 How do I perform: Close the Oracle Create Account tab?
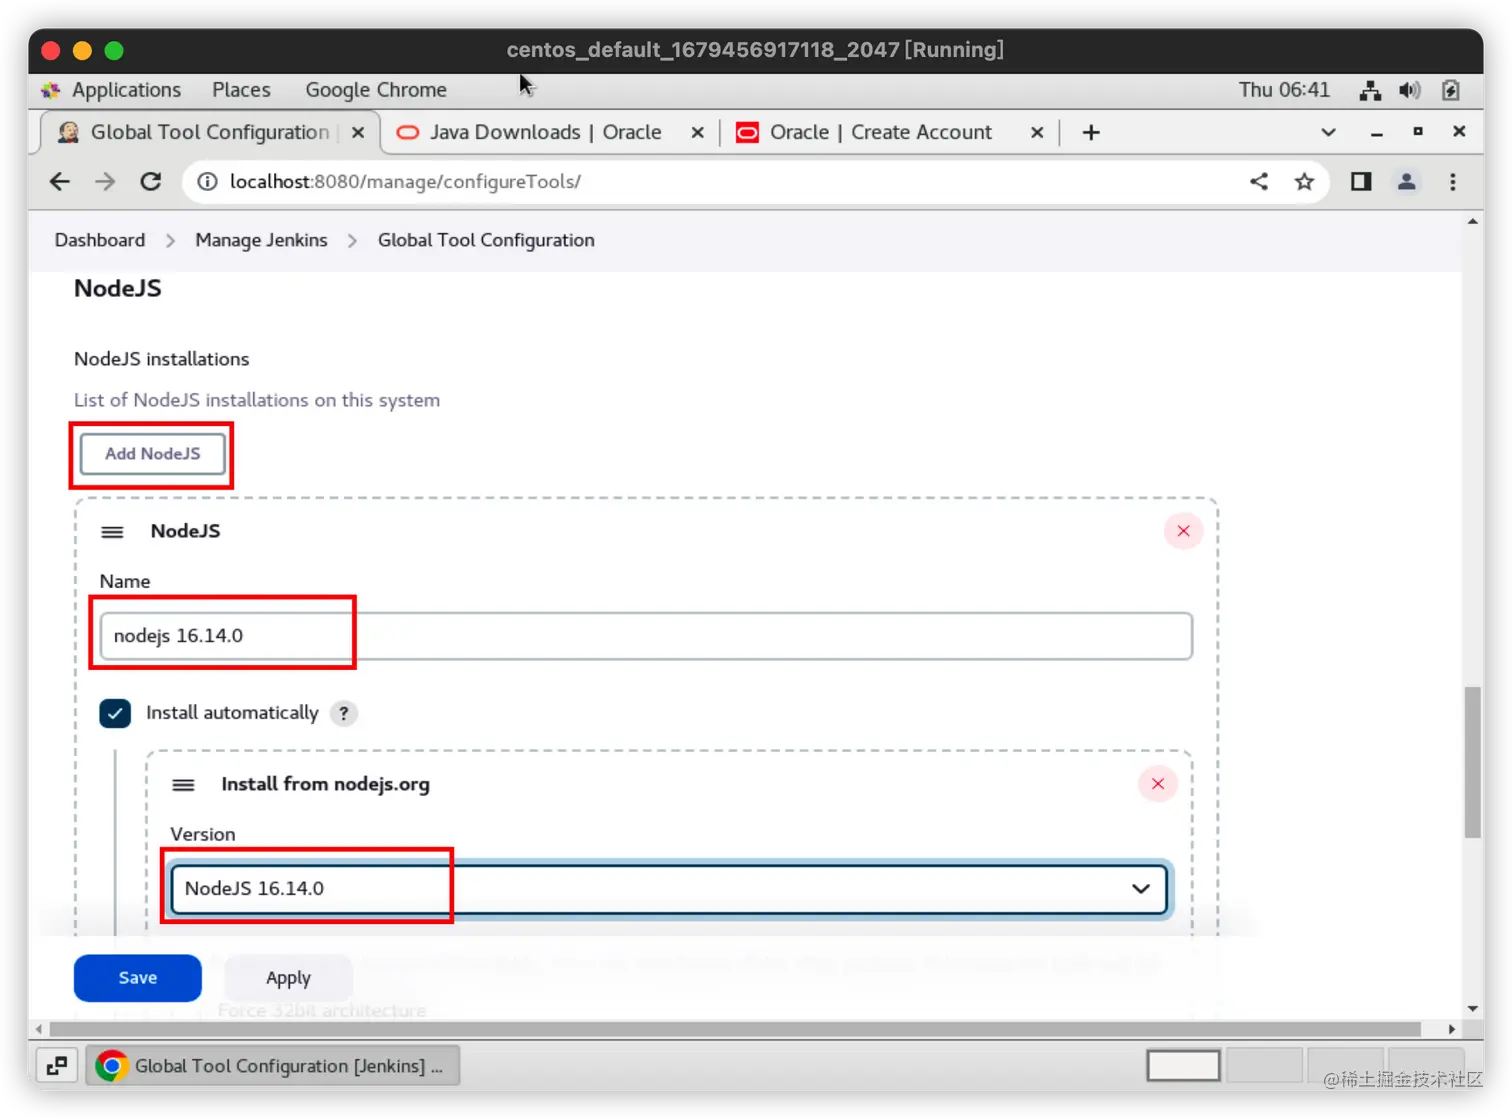pyautogui.click(x=1037, y=132)
